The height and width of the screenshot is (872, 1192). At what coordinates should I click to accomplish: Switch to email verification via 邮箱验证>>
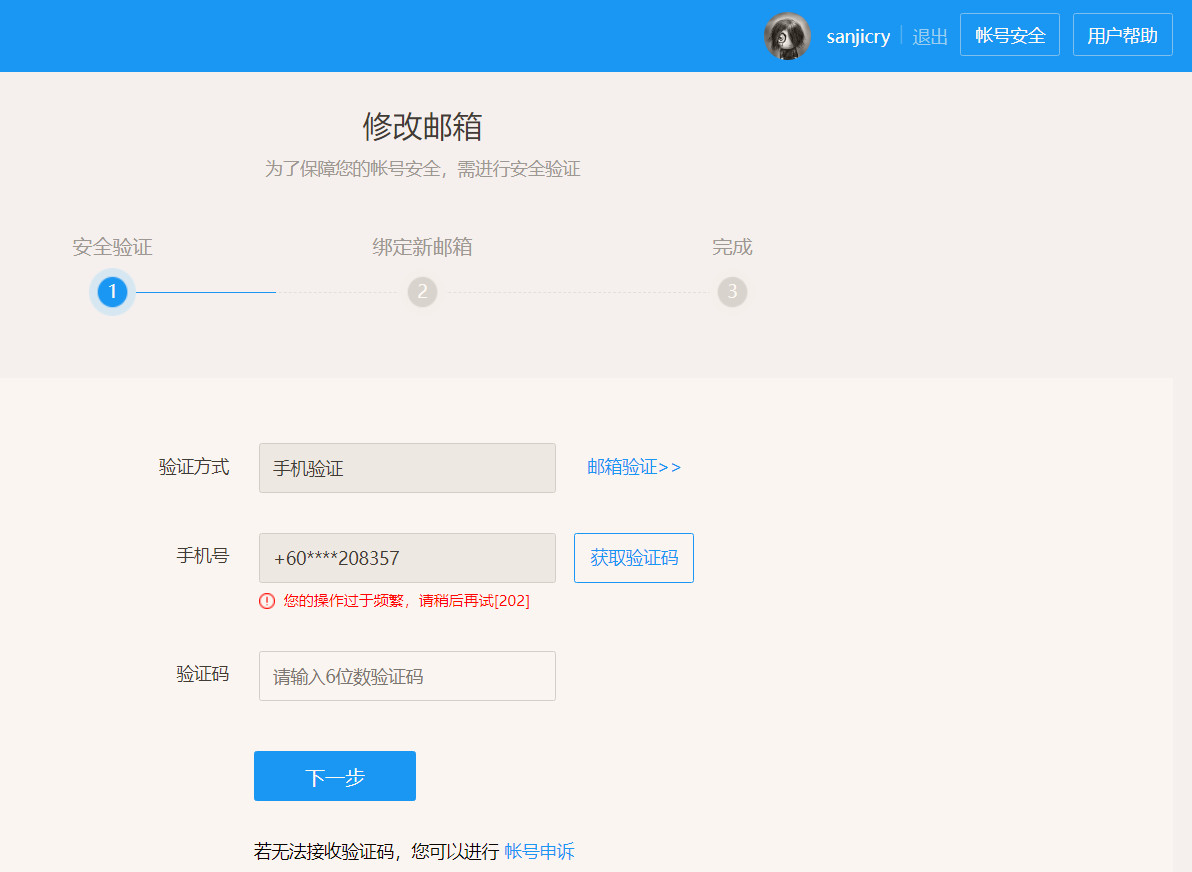click(634, 467)
